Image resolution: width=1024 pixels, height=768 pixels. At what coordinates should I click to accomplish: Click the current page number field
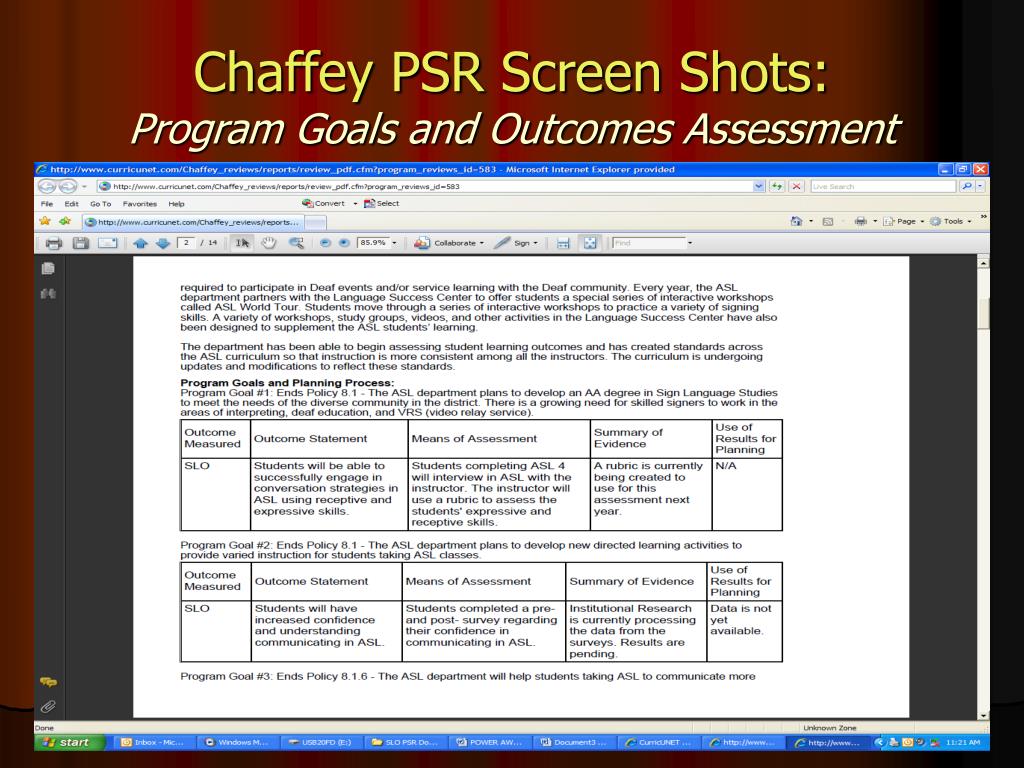[187, 243]
